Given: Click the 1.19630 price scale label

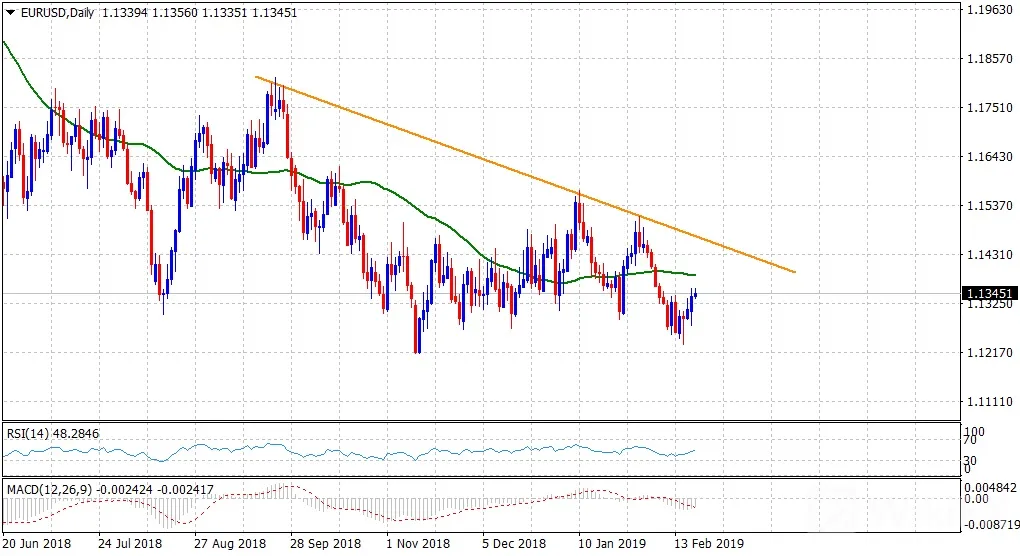Looking at the screenshot, I should [x=989, y=9].
